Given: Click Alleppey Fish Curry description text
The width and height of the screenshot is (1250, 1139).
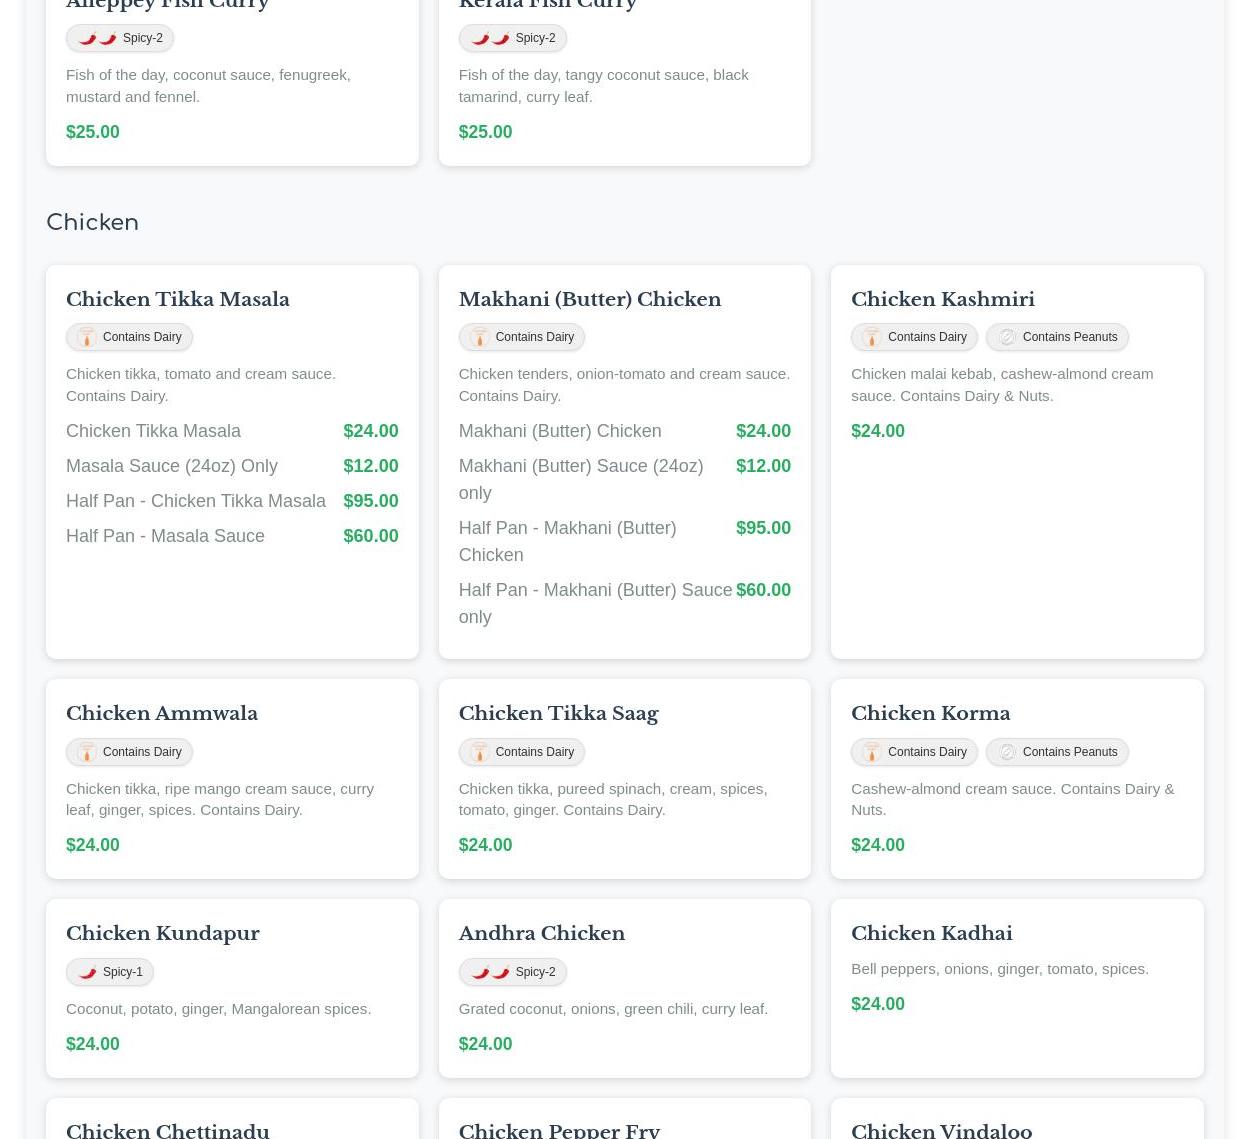Looking at the screenshot, I should (x=208, y=85).
